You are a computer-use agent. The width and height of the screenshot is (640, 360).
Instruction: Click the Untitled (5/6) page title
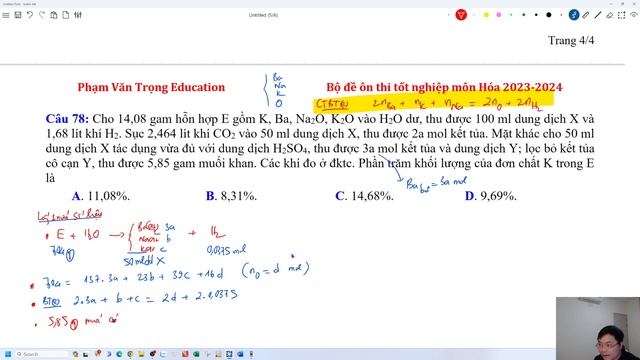pos(263,15)
